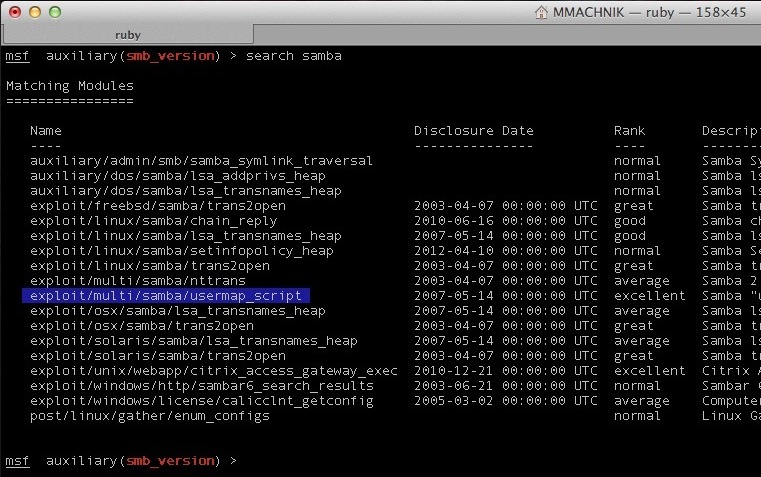Select exploit/osx/samba/lsa_transnames_heap module

(178, 311)
